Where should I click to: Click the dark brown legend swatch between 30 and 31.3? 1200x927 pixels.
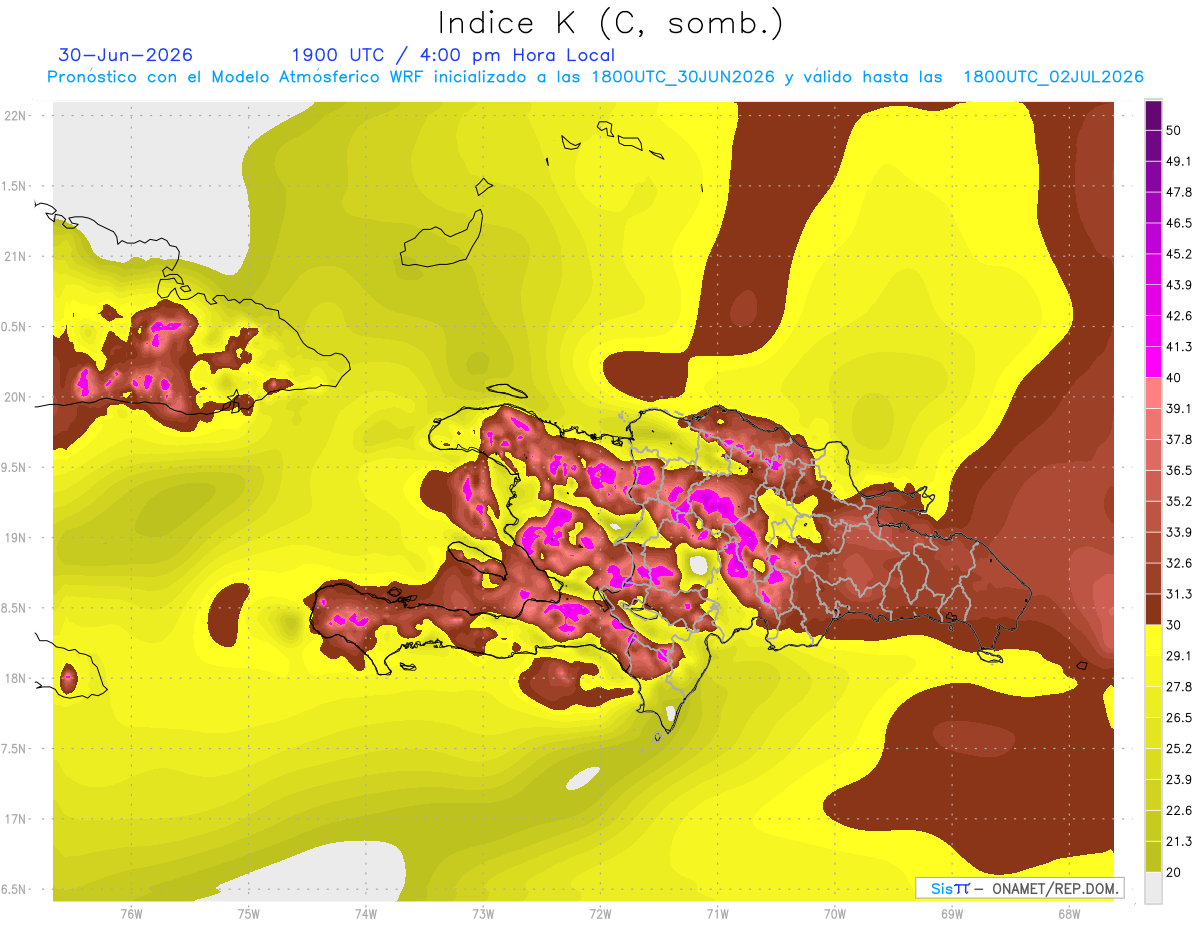pyautogui.click(x=1153, y=609)
